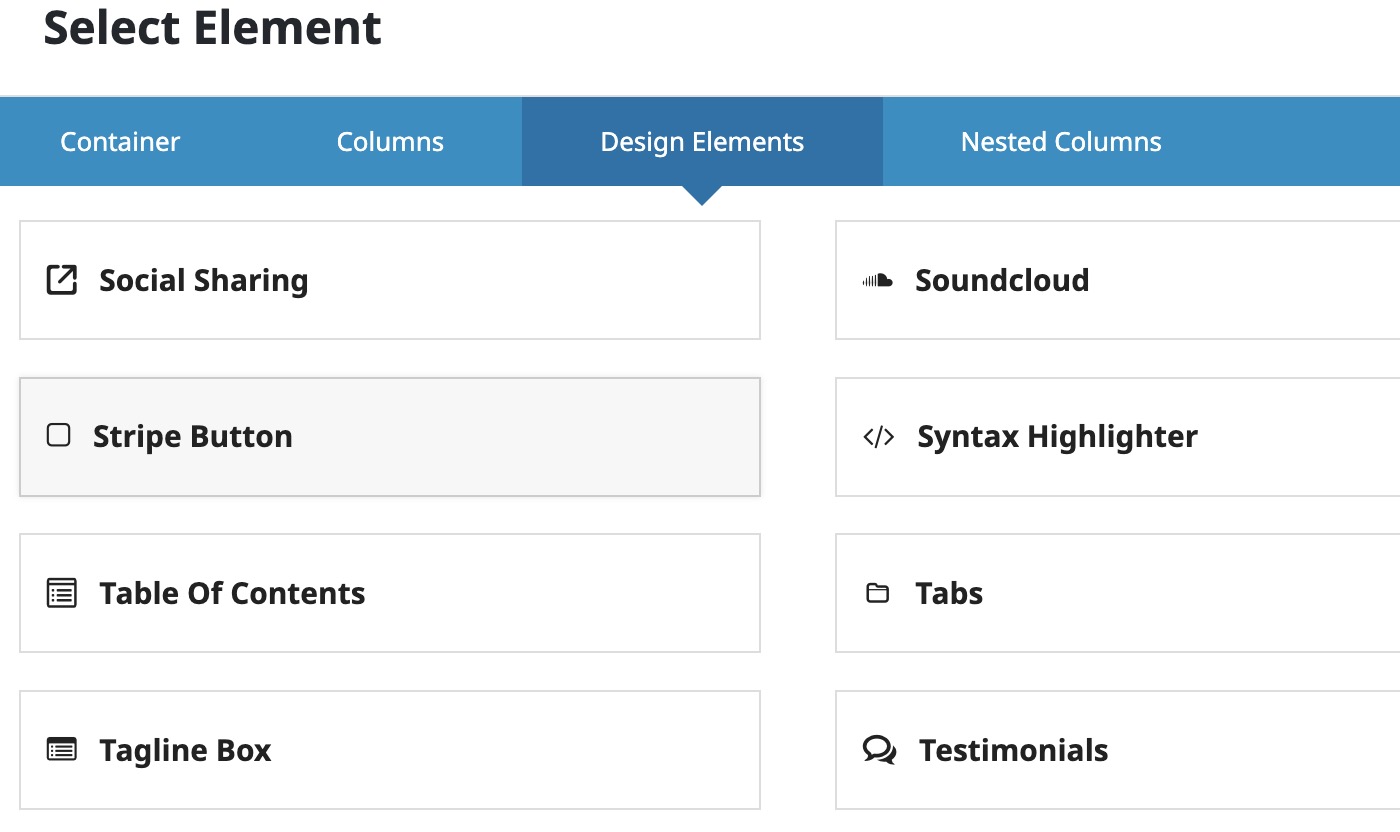Viewport: 1400px width, 832px height.
Task: Open the Columns tab
Action: (x=390, y=142)
